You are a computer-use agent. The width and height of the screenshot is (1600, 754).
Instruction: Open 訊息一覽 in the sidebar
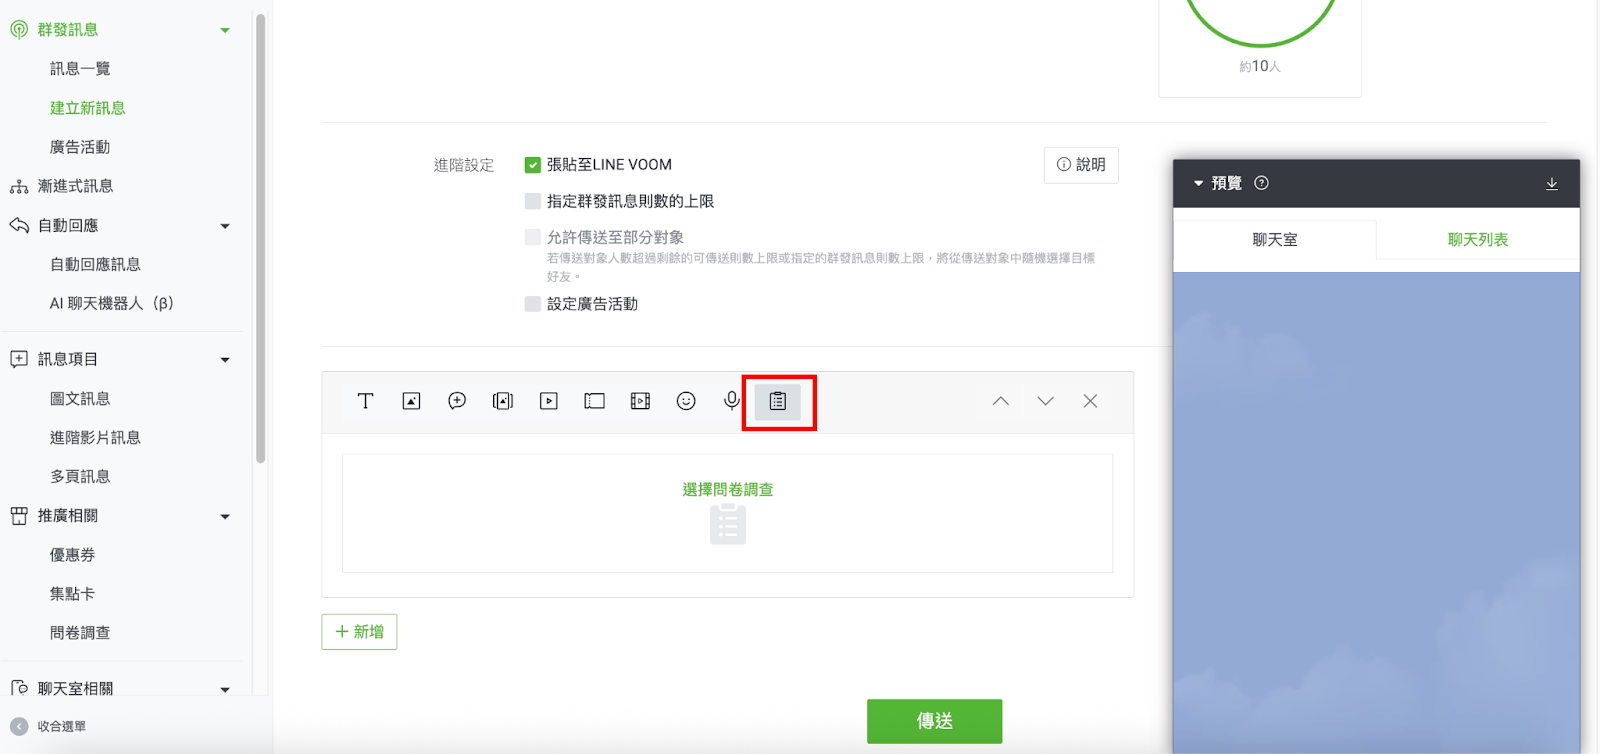pos(80,69)
